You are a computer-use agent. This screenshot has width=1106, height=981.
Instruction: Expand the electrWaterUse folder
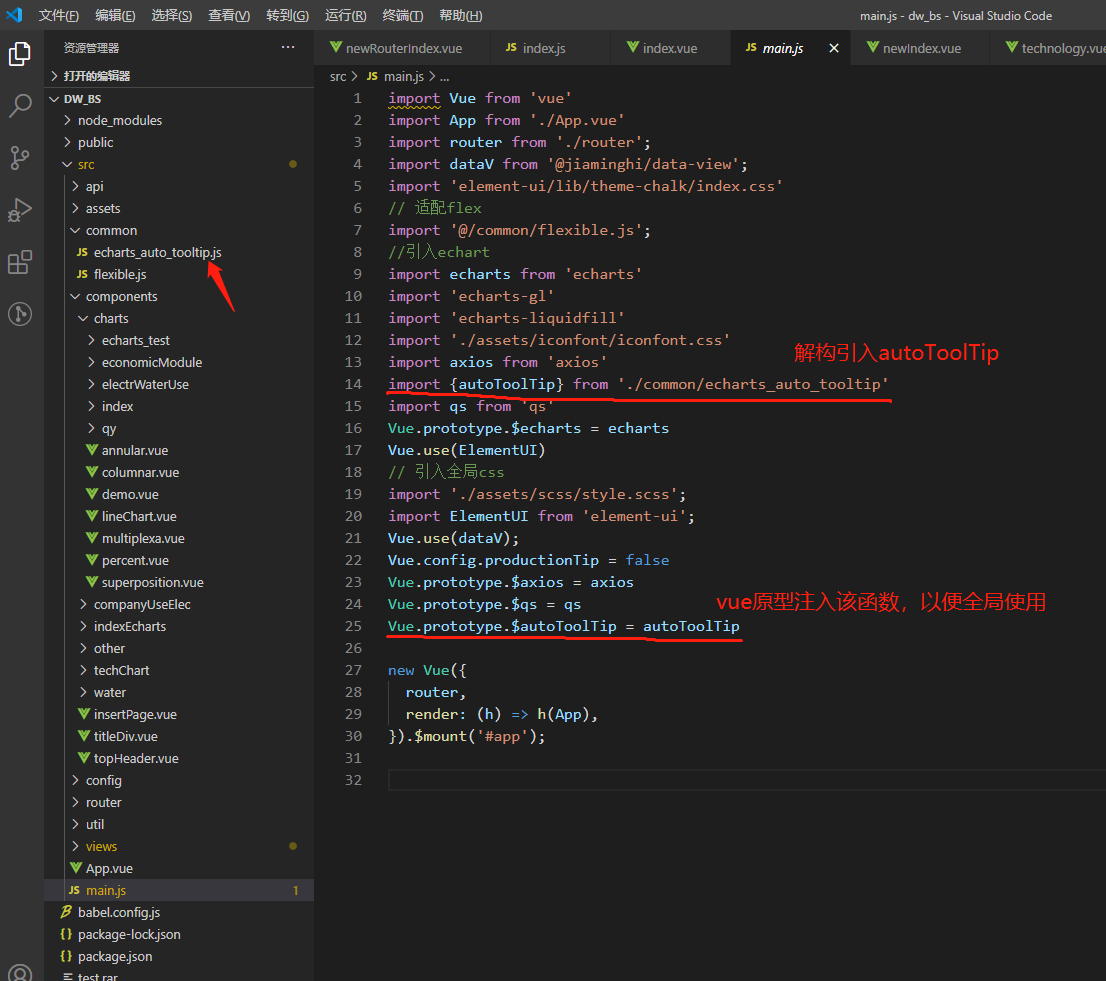point(179,384)
